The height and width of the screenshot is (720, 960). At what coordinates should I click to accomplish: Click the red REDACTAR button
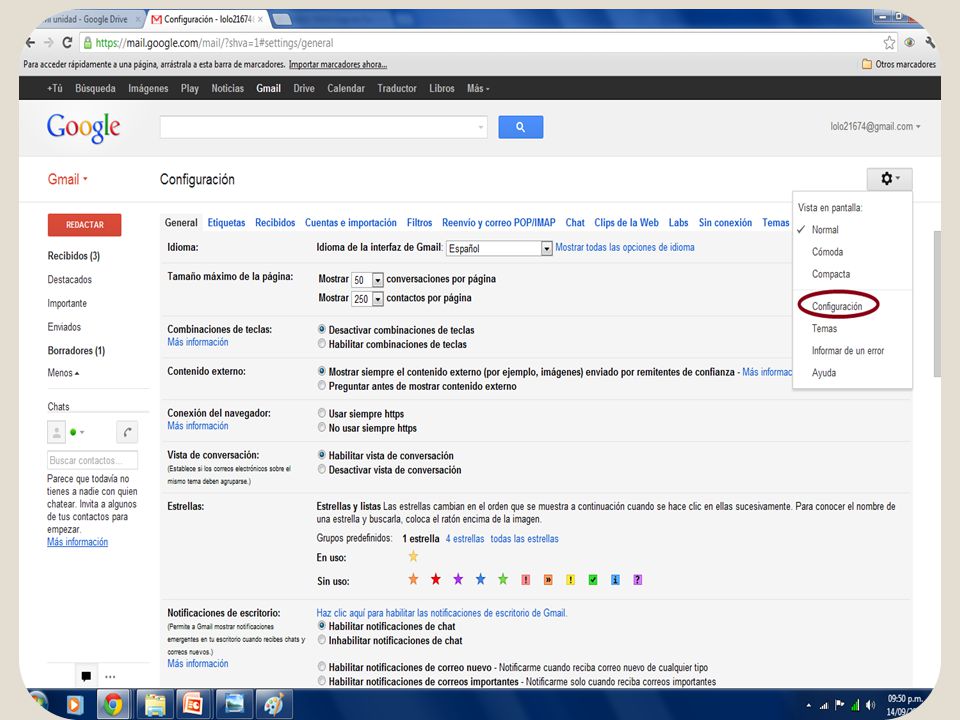click(84, 225)
